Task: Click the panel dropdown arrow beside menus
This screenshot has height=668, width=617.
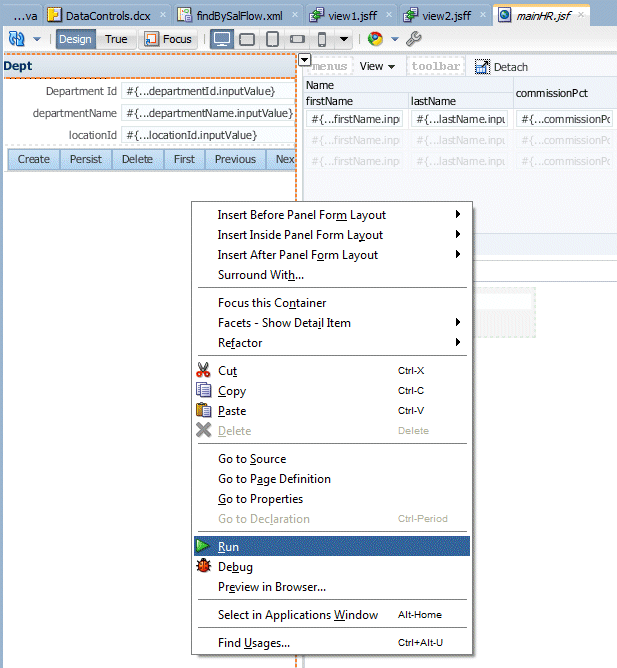Action: click(305, 60)
